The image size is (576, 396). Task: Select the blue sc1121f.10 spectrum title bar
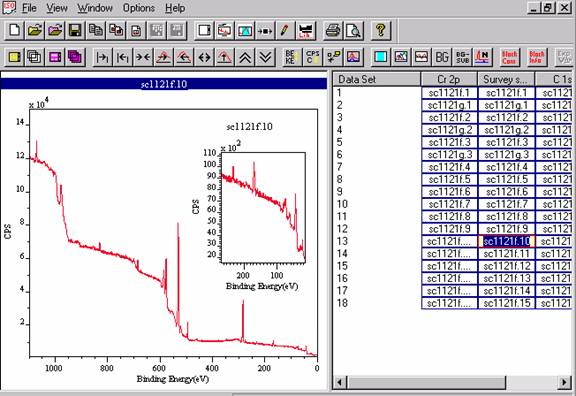pyautogui.click(x=164, y=84)
